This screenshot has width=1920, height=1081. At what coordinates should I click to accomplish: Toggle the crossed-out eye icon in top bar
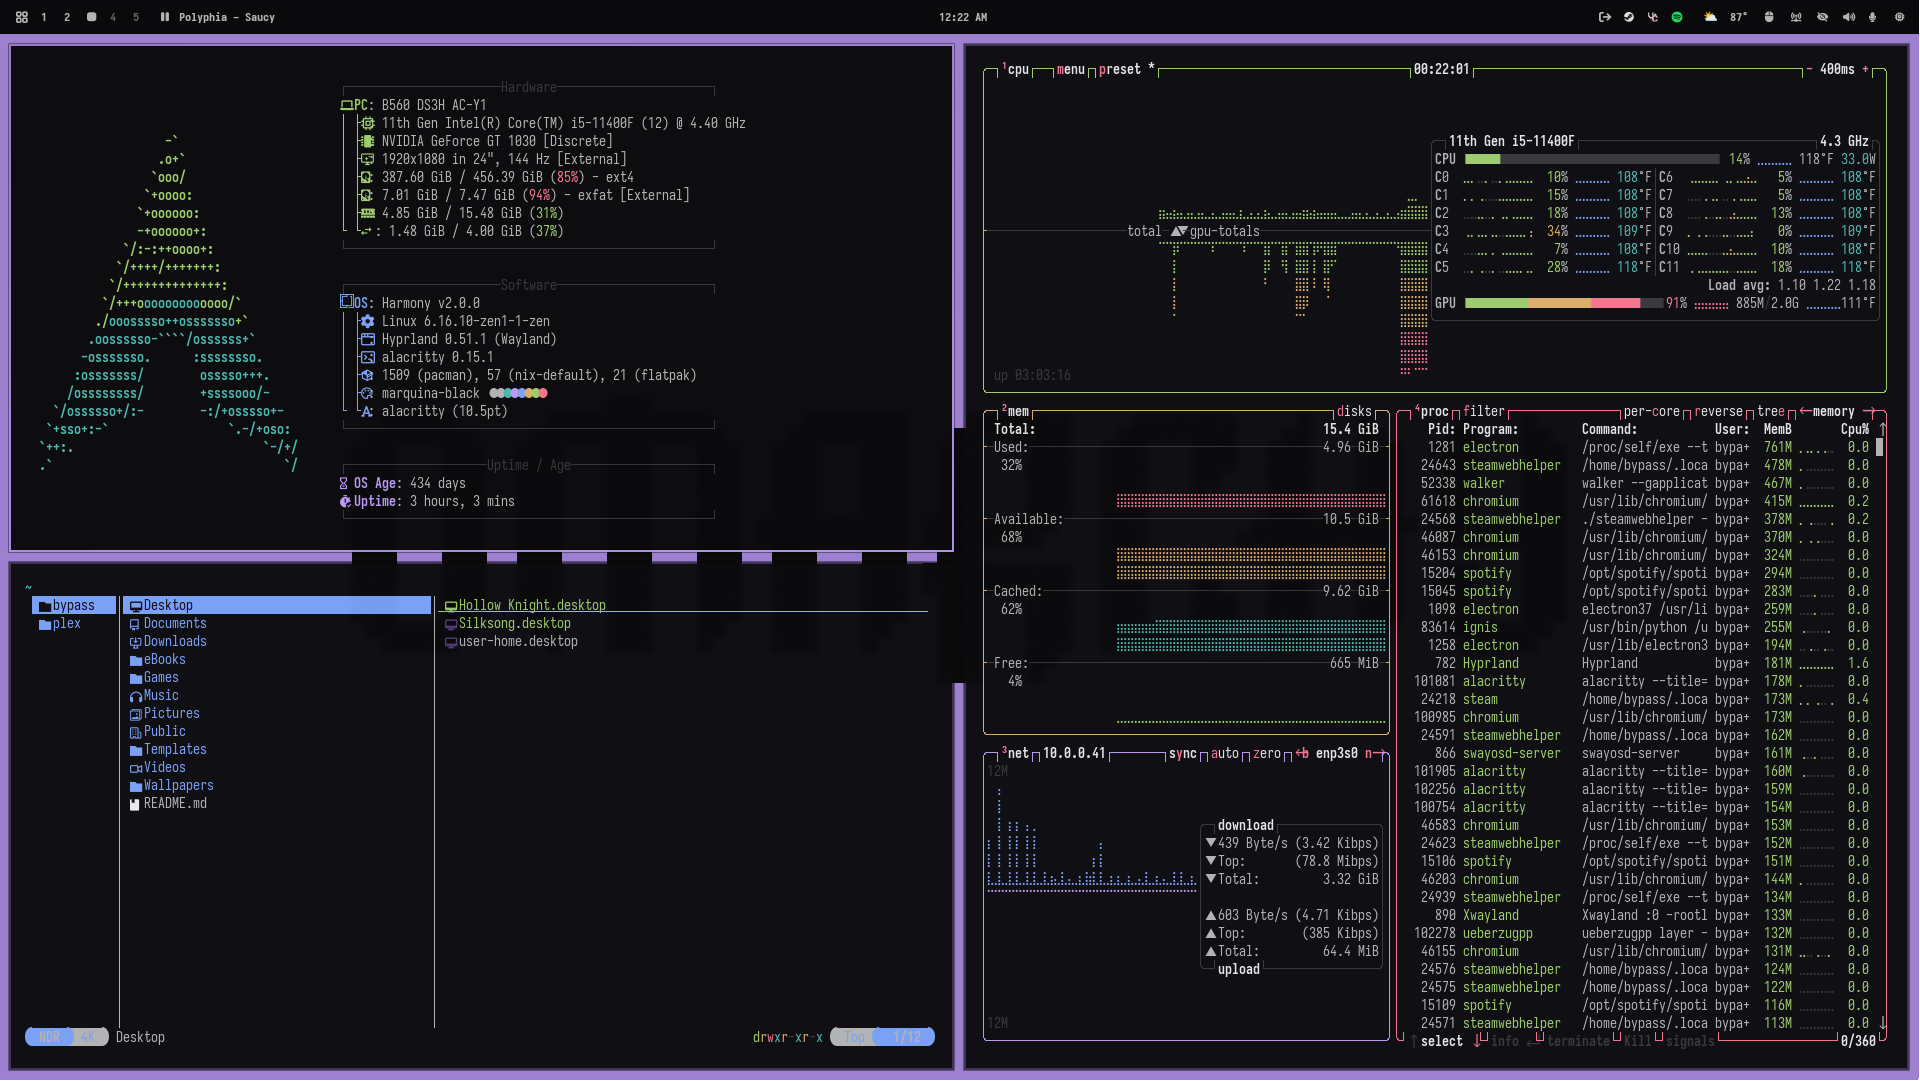point(1822,17)
